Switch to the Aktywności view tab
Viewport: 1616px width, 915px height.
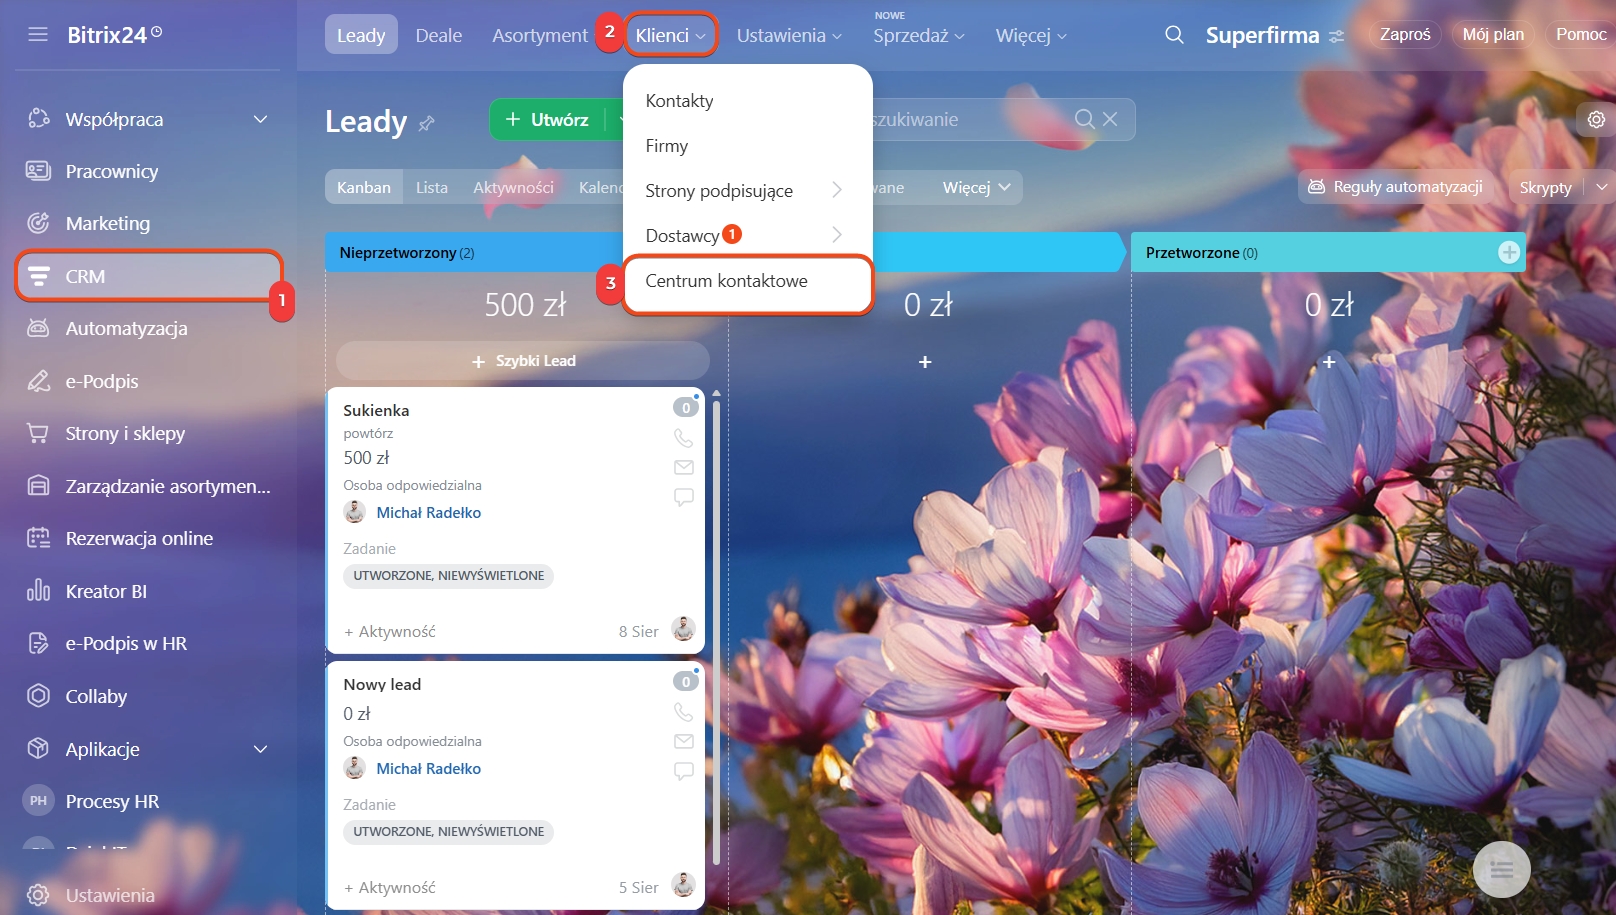point(513,187)
